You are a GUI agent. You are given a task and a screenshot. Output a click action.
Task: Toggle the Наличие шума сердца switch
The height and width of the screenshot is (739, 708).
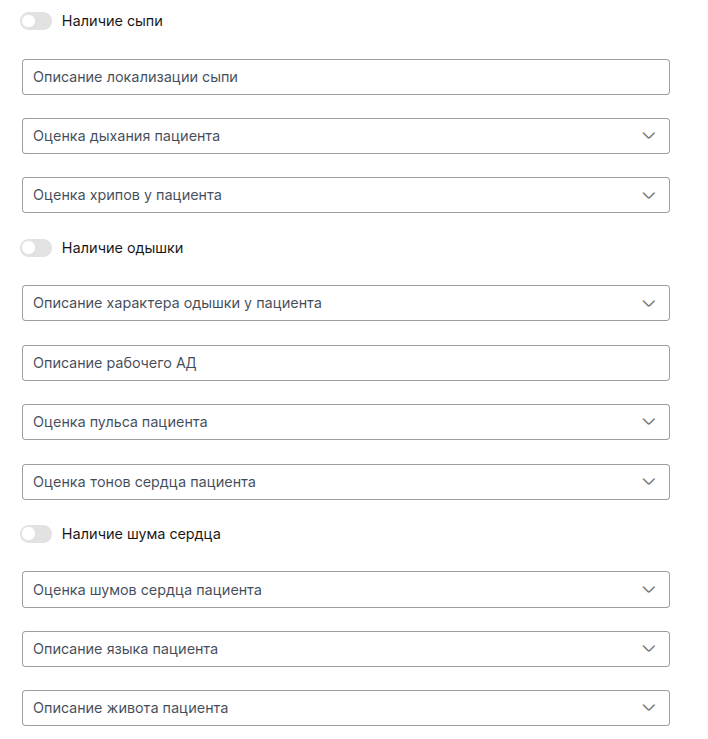tap(36, 534)
